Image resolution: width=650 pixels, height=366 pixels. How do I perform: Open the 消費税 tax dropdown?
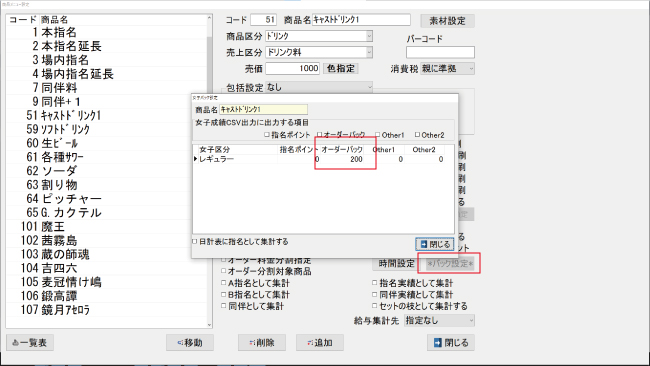(x=471, y=68)
